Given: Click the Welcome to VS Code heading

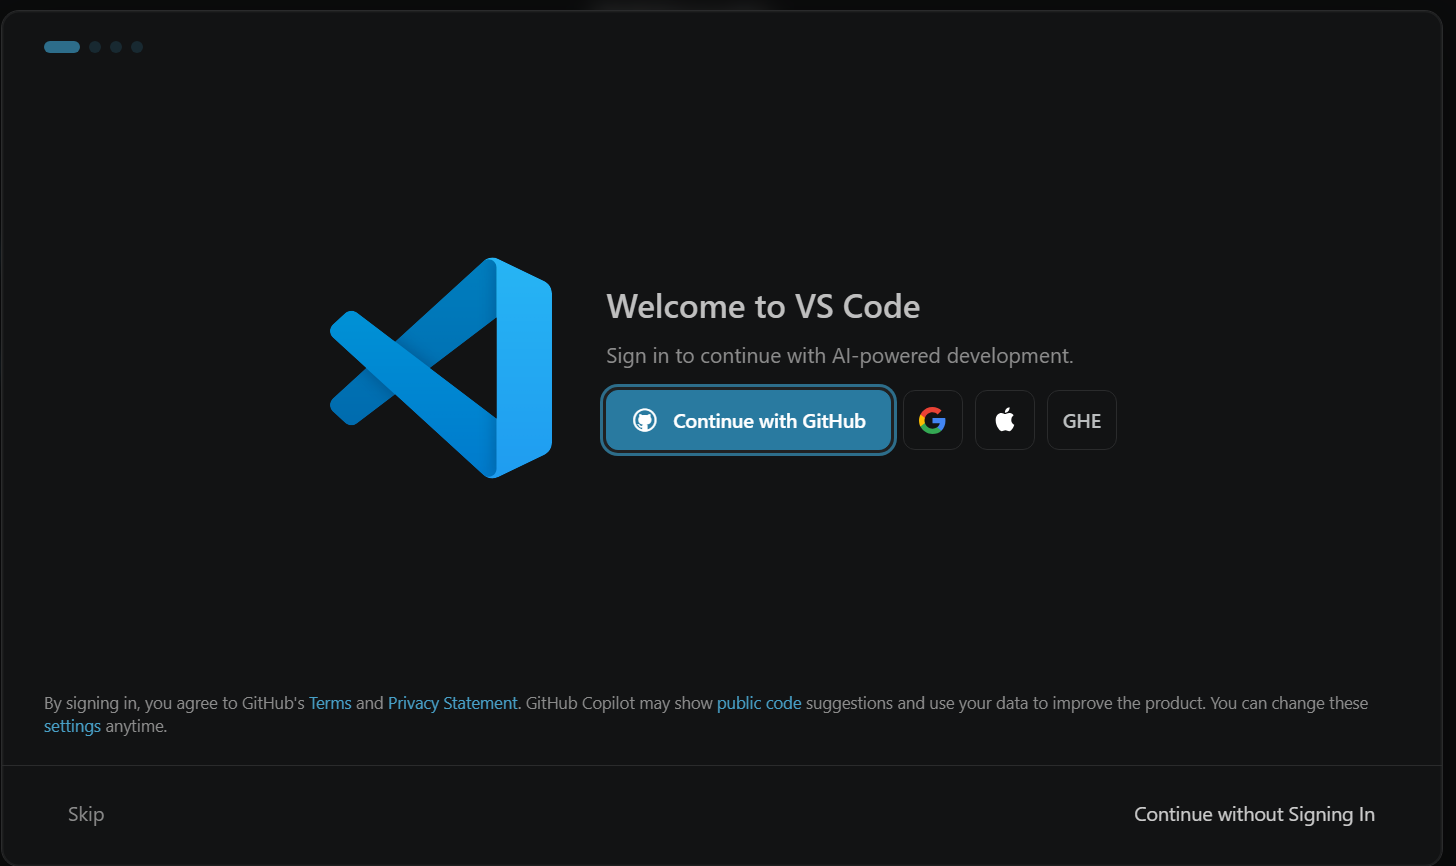Looking at the screenshot, I should [x=763, y=306].
